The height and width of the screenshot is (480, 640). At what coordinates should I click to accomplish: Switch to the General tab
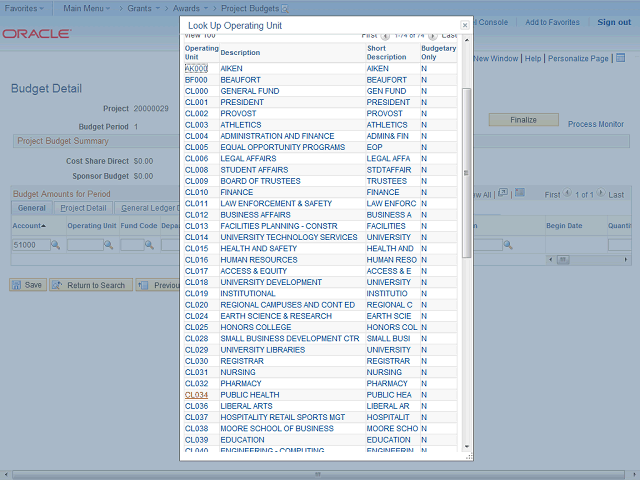click(31, 208)
